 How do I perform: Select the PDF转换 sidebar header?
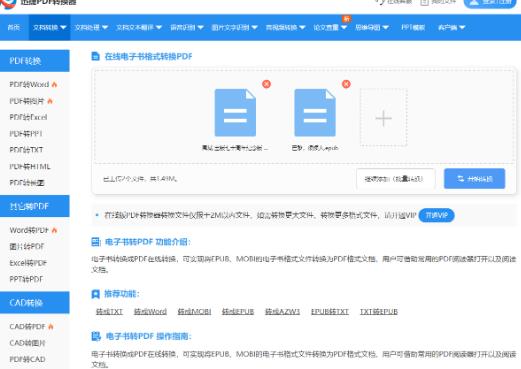point(35,61)
